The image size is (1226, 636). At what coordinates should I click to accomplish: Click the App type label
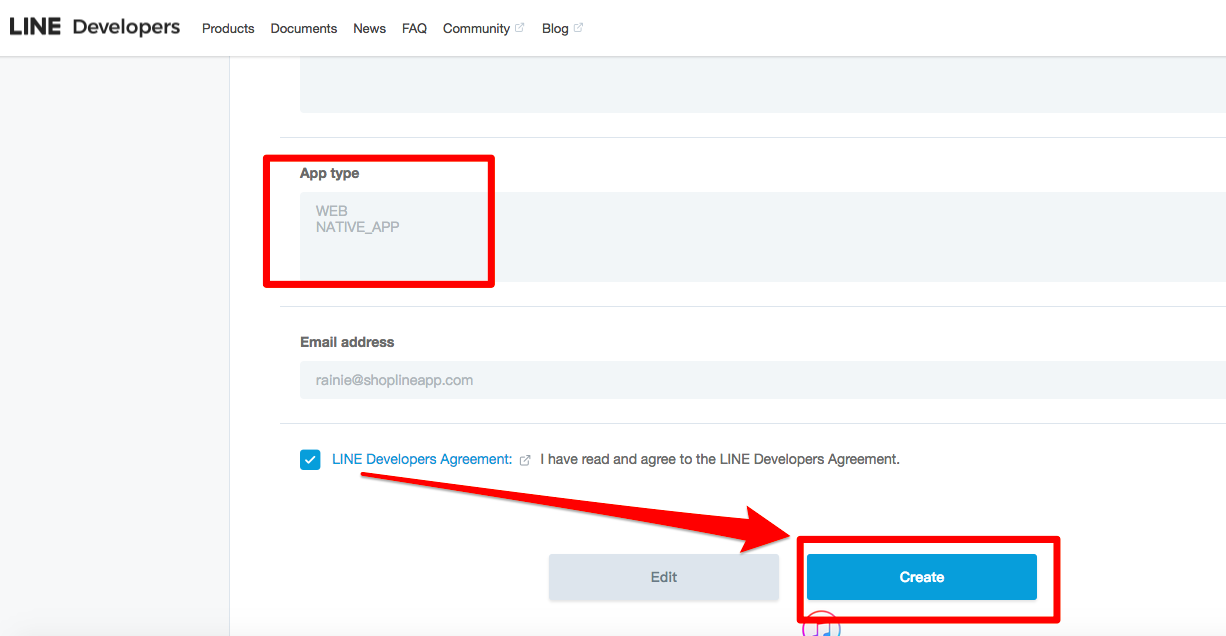coord(329,173)
